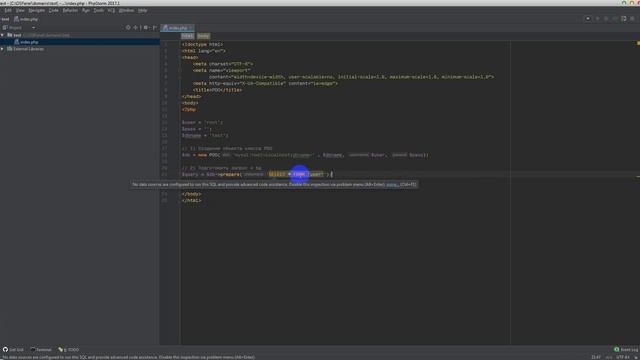Click the html breadcrumb above the editor
Viewport: 640px width, 360px height.
pos(187,36)
